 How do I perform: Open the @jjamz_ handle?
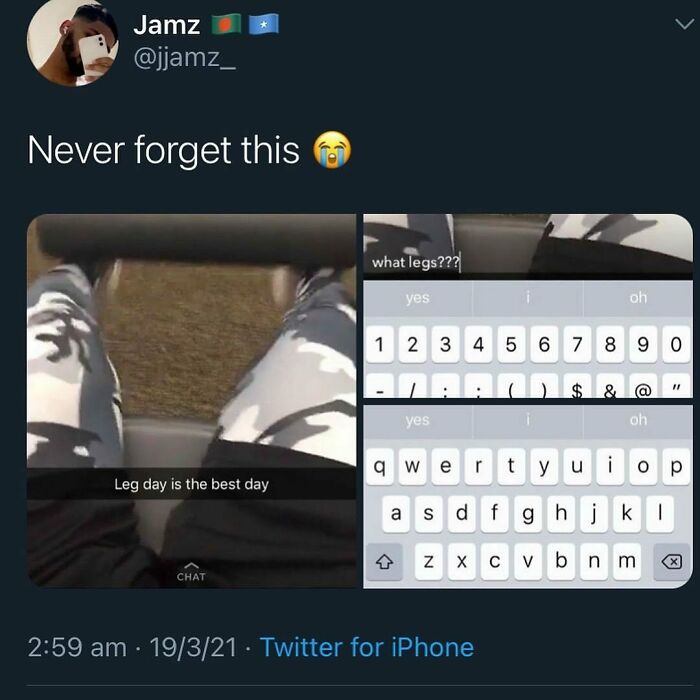(x=184, y=58)
